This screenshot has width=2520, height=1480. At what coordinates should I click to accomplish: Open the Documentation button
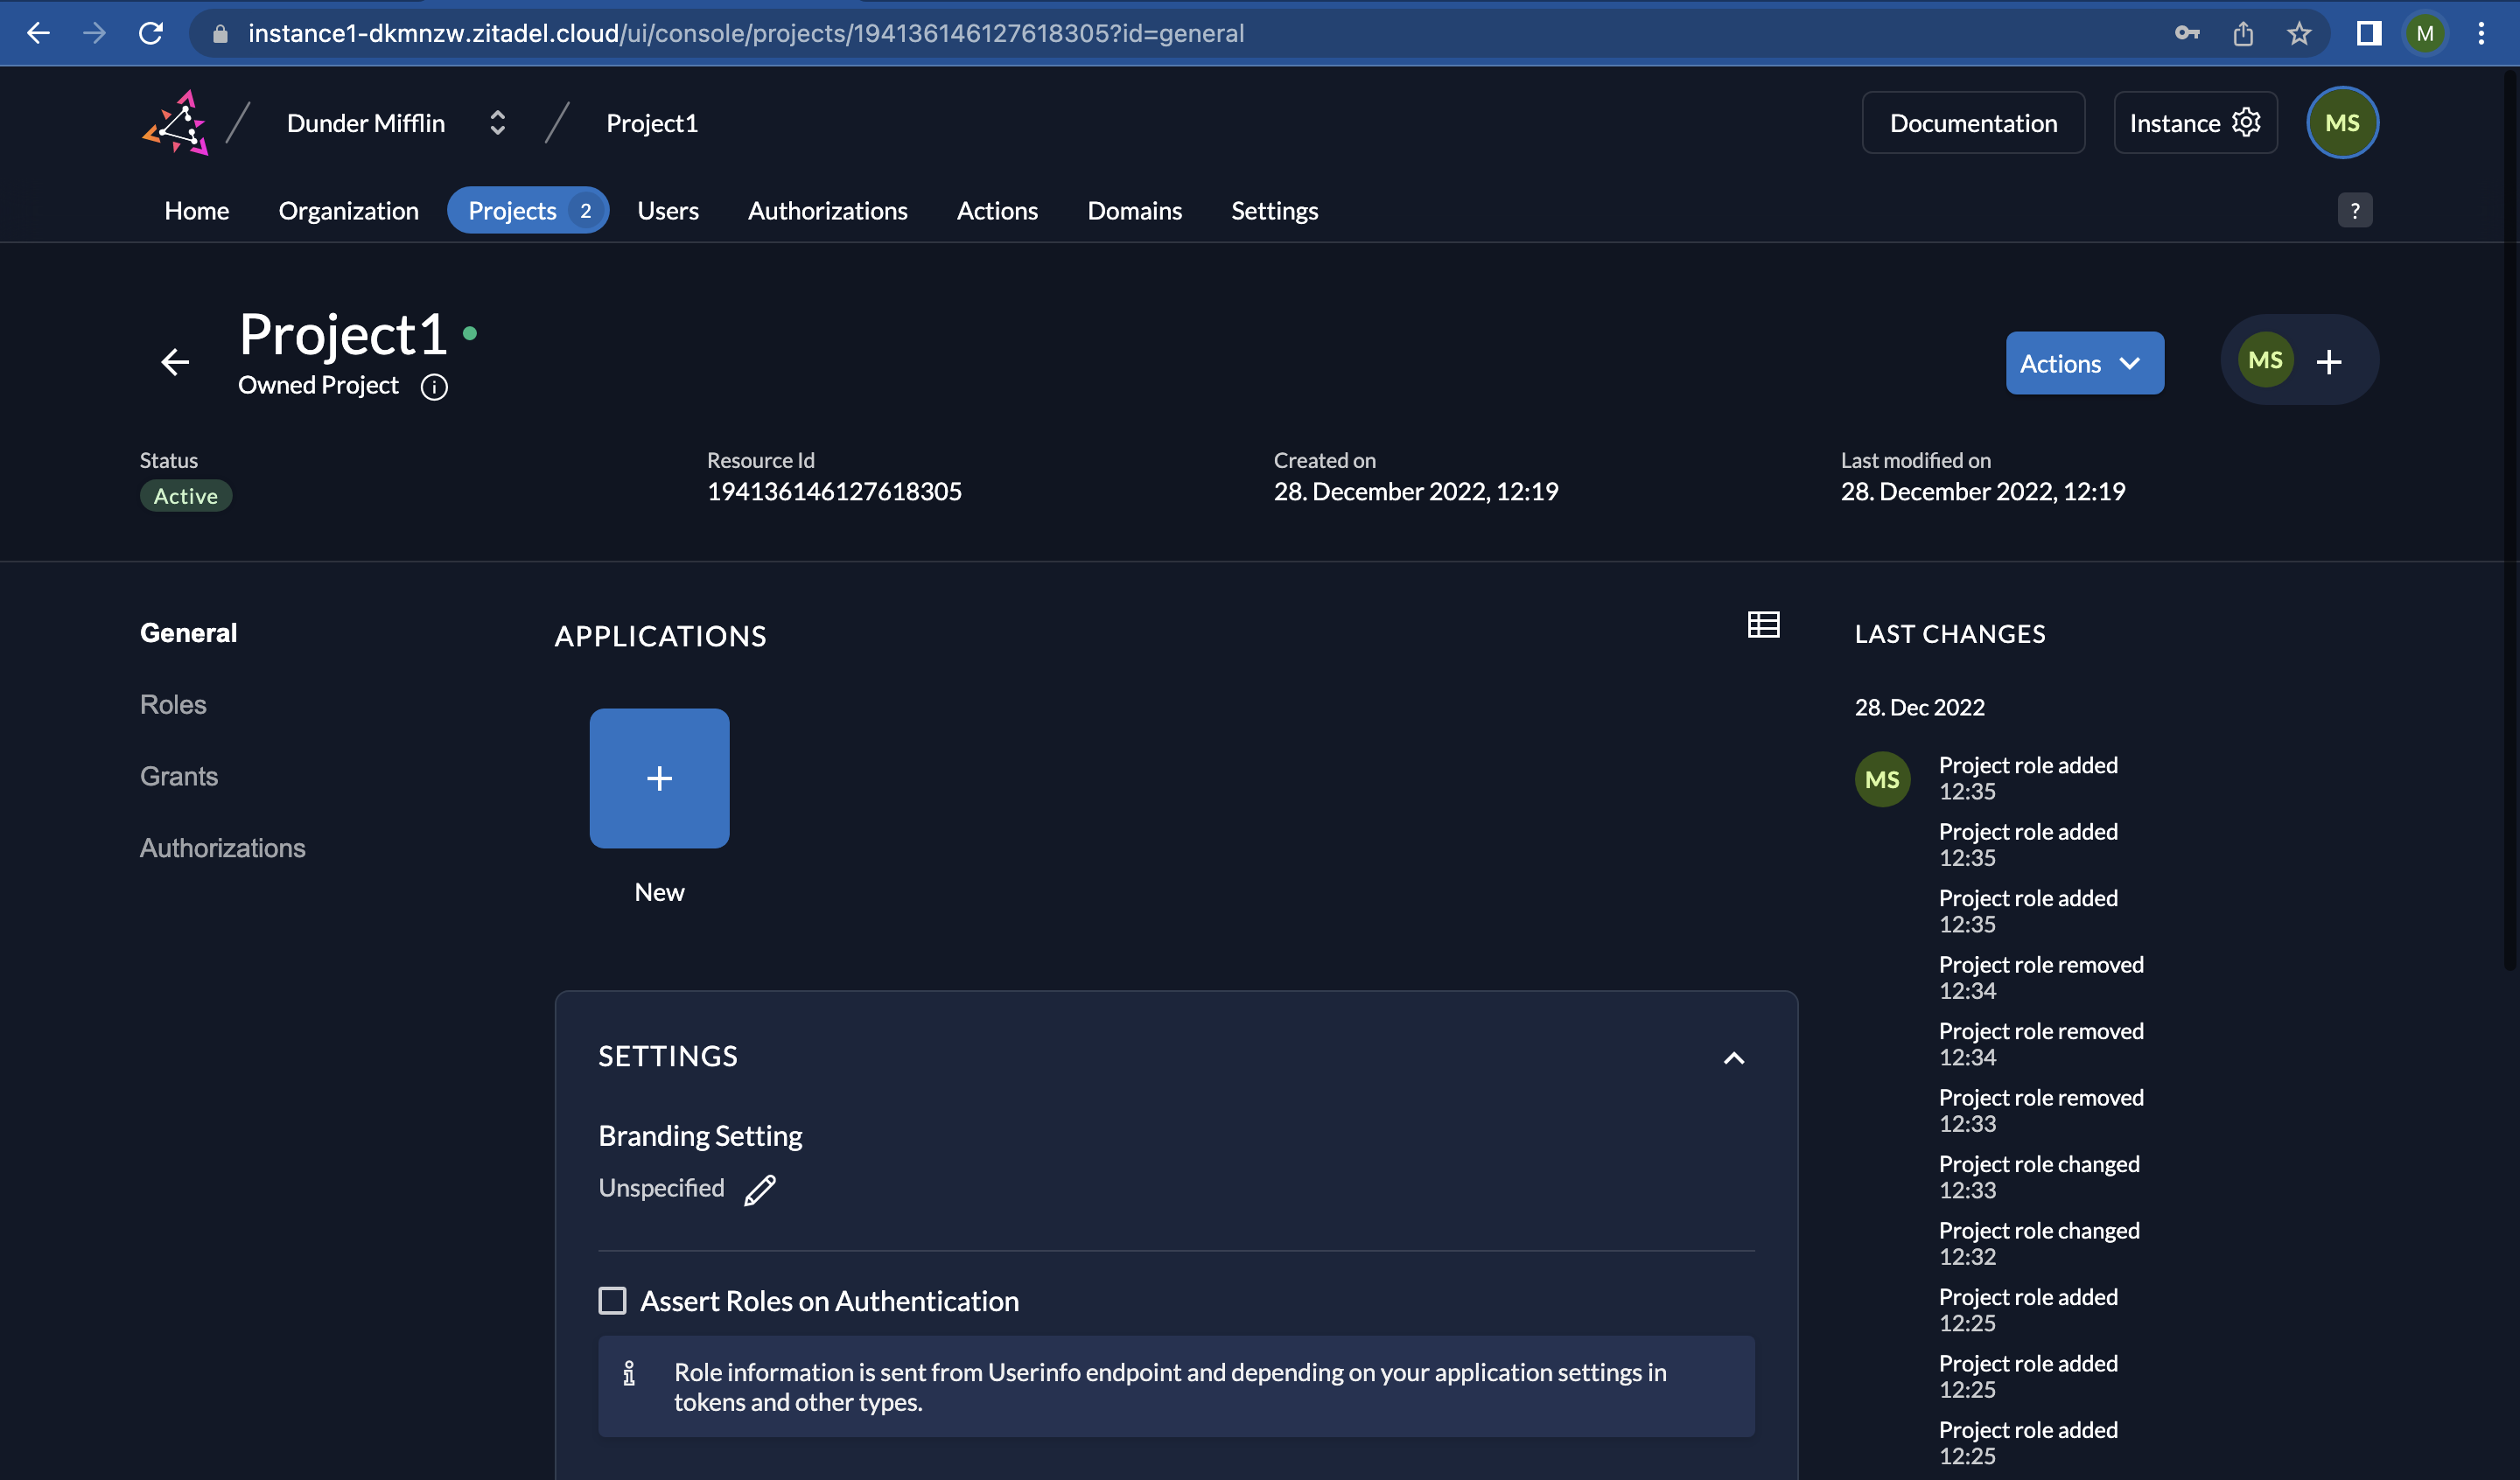(1972, 123)
